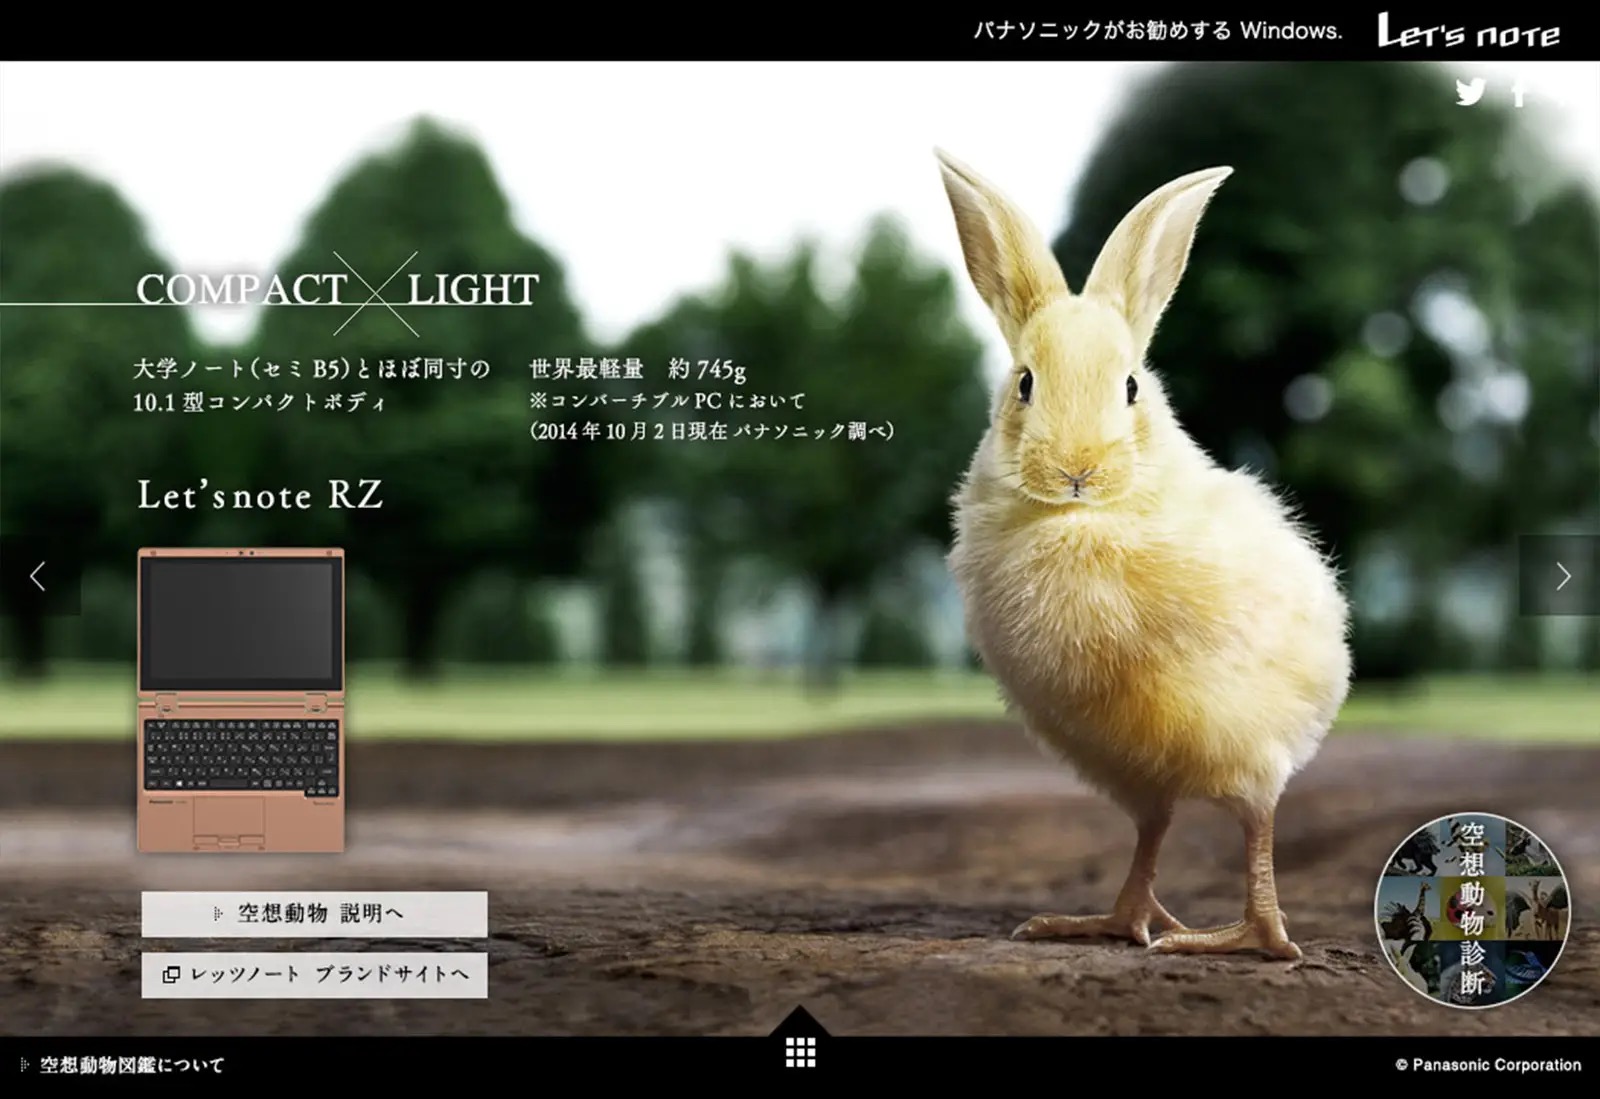Click the copper Let's note RZ laptop image
Image resolution: width=1600 pixels, height=1099 pixels.
click(241, 700)
